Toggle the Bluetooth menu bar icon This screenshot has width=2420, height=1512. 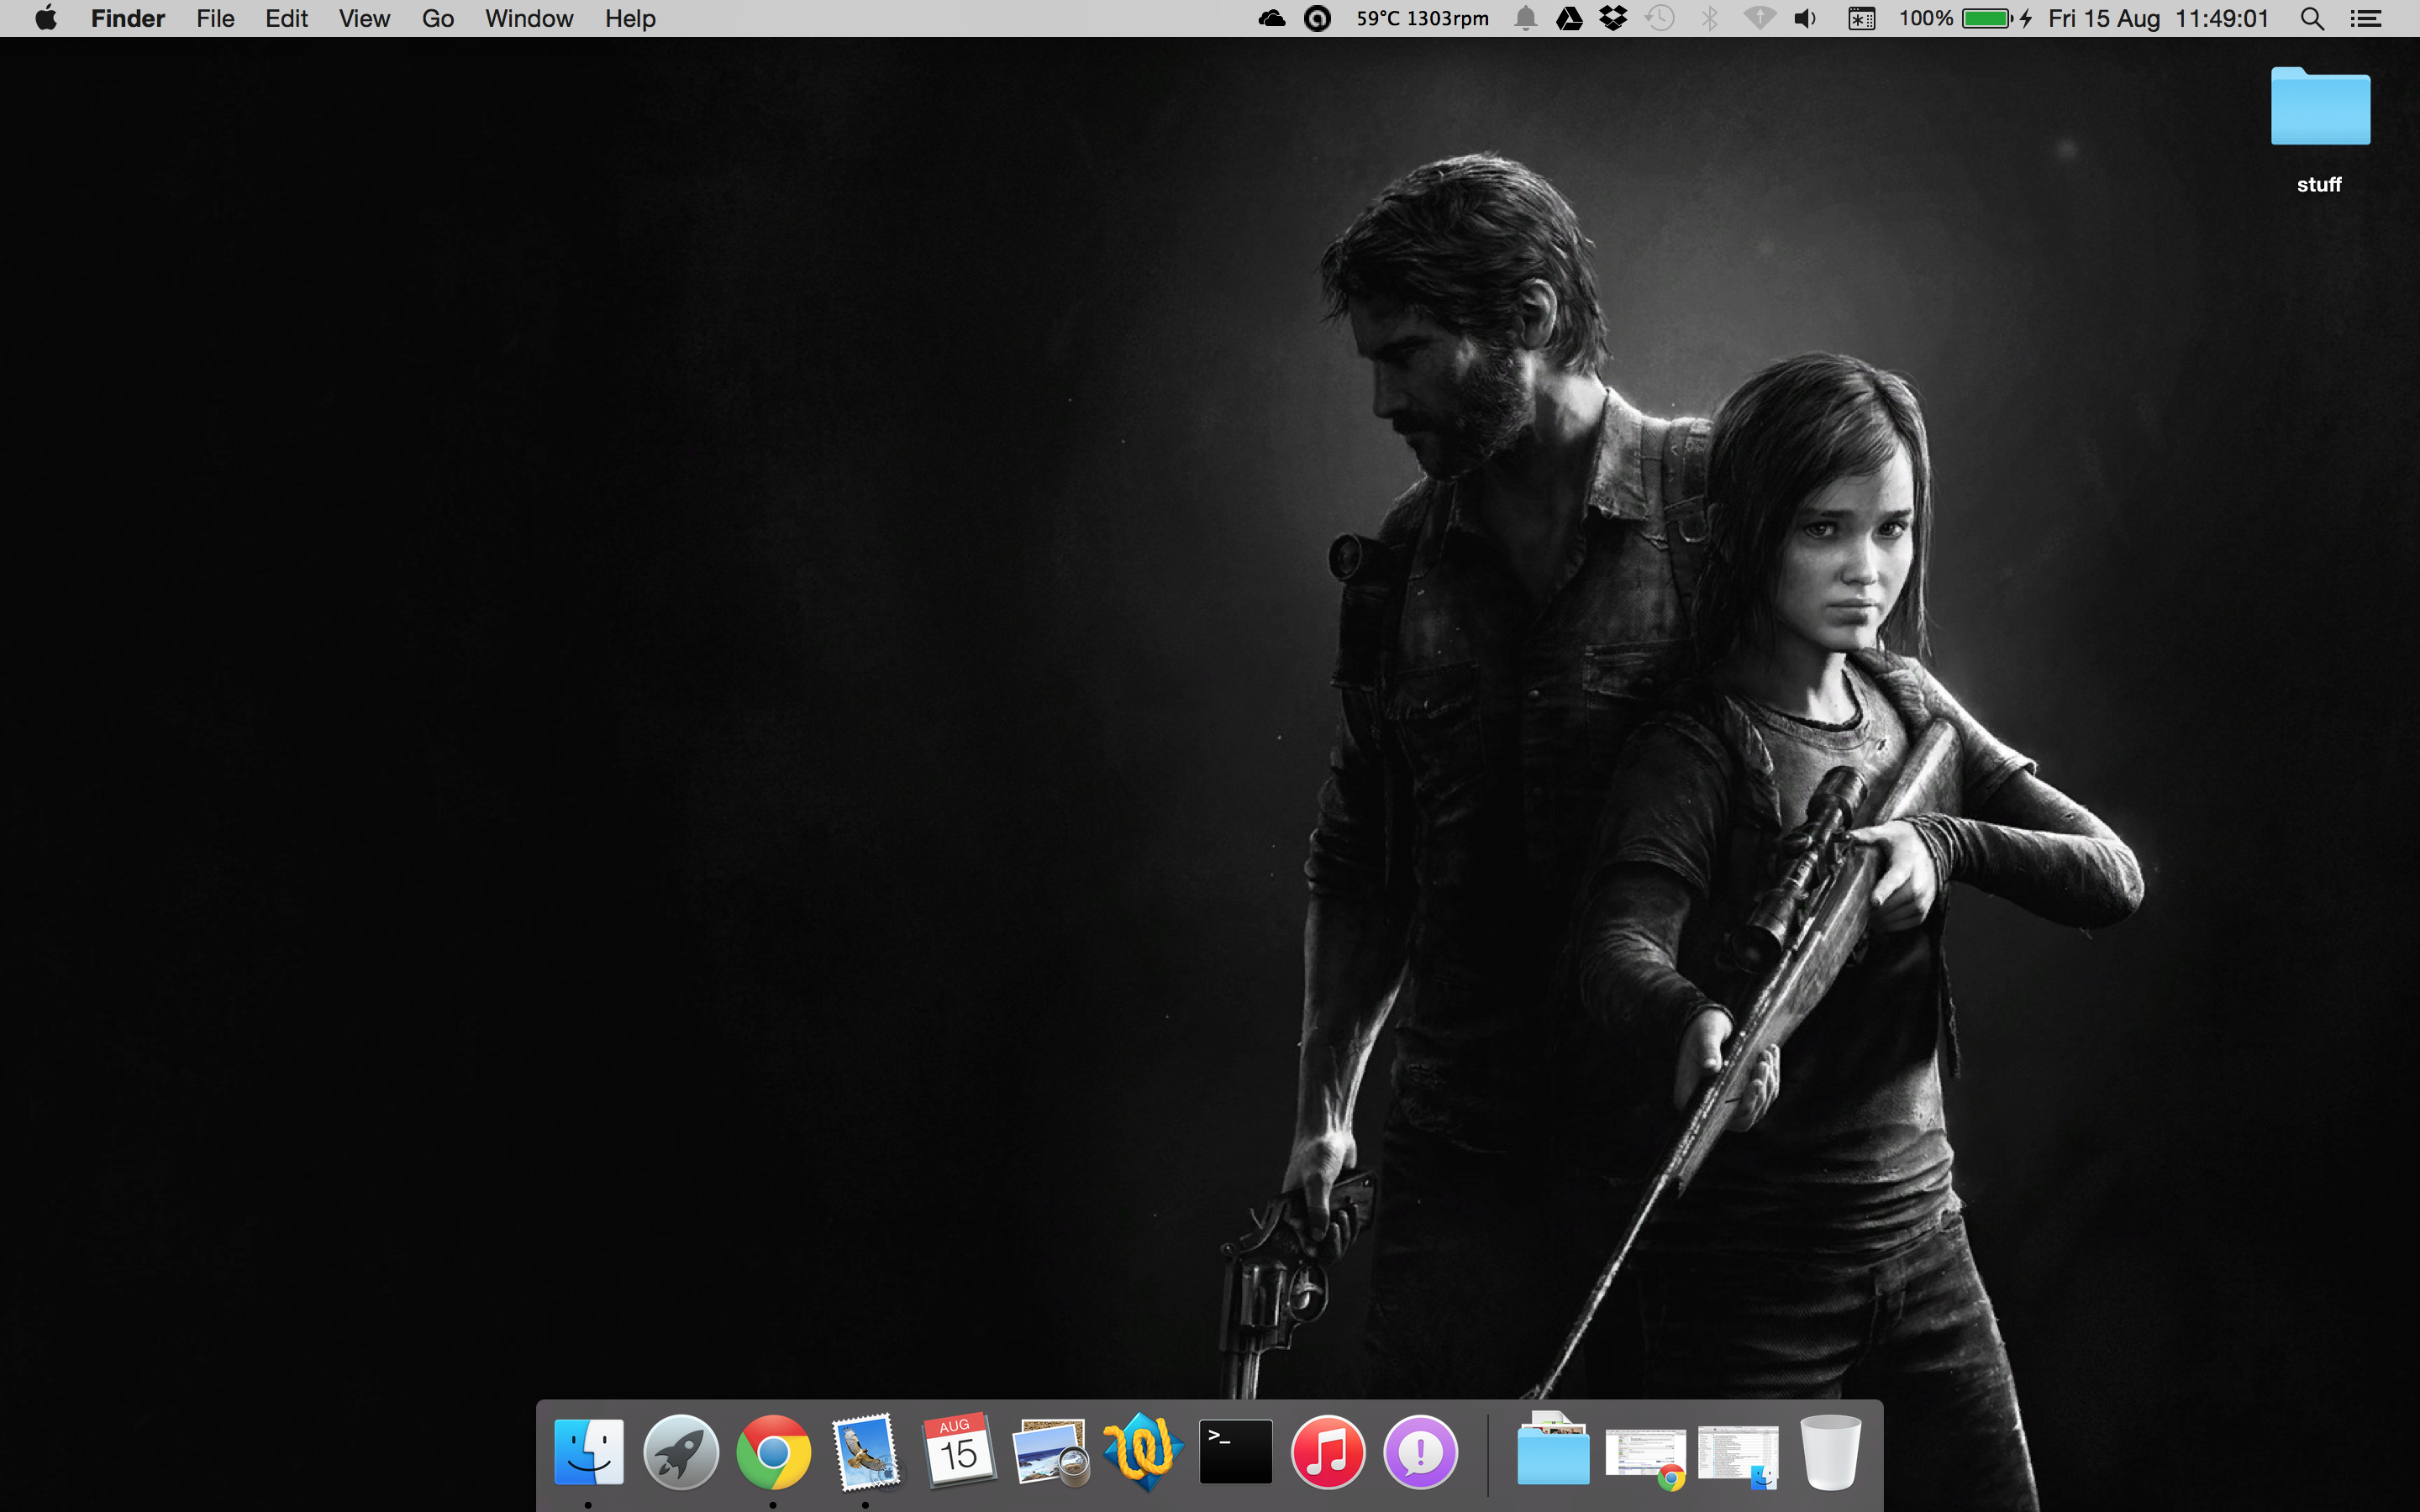[x=1709, y=18]
